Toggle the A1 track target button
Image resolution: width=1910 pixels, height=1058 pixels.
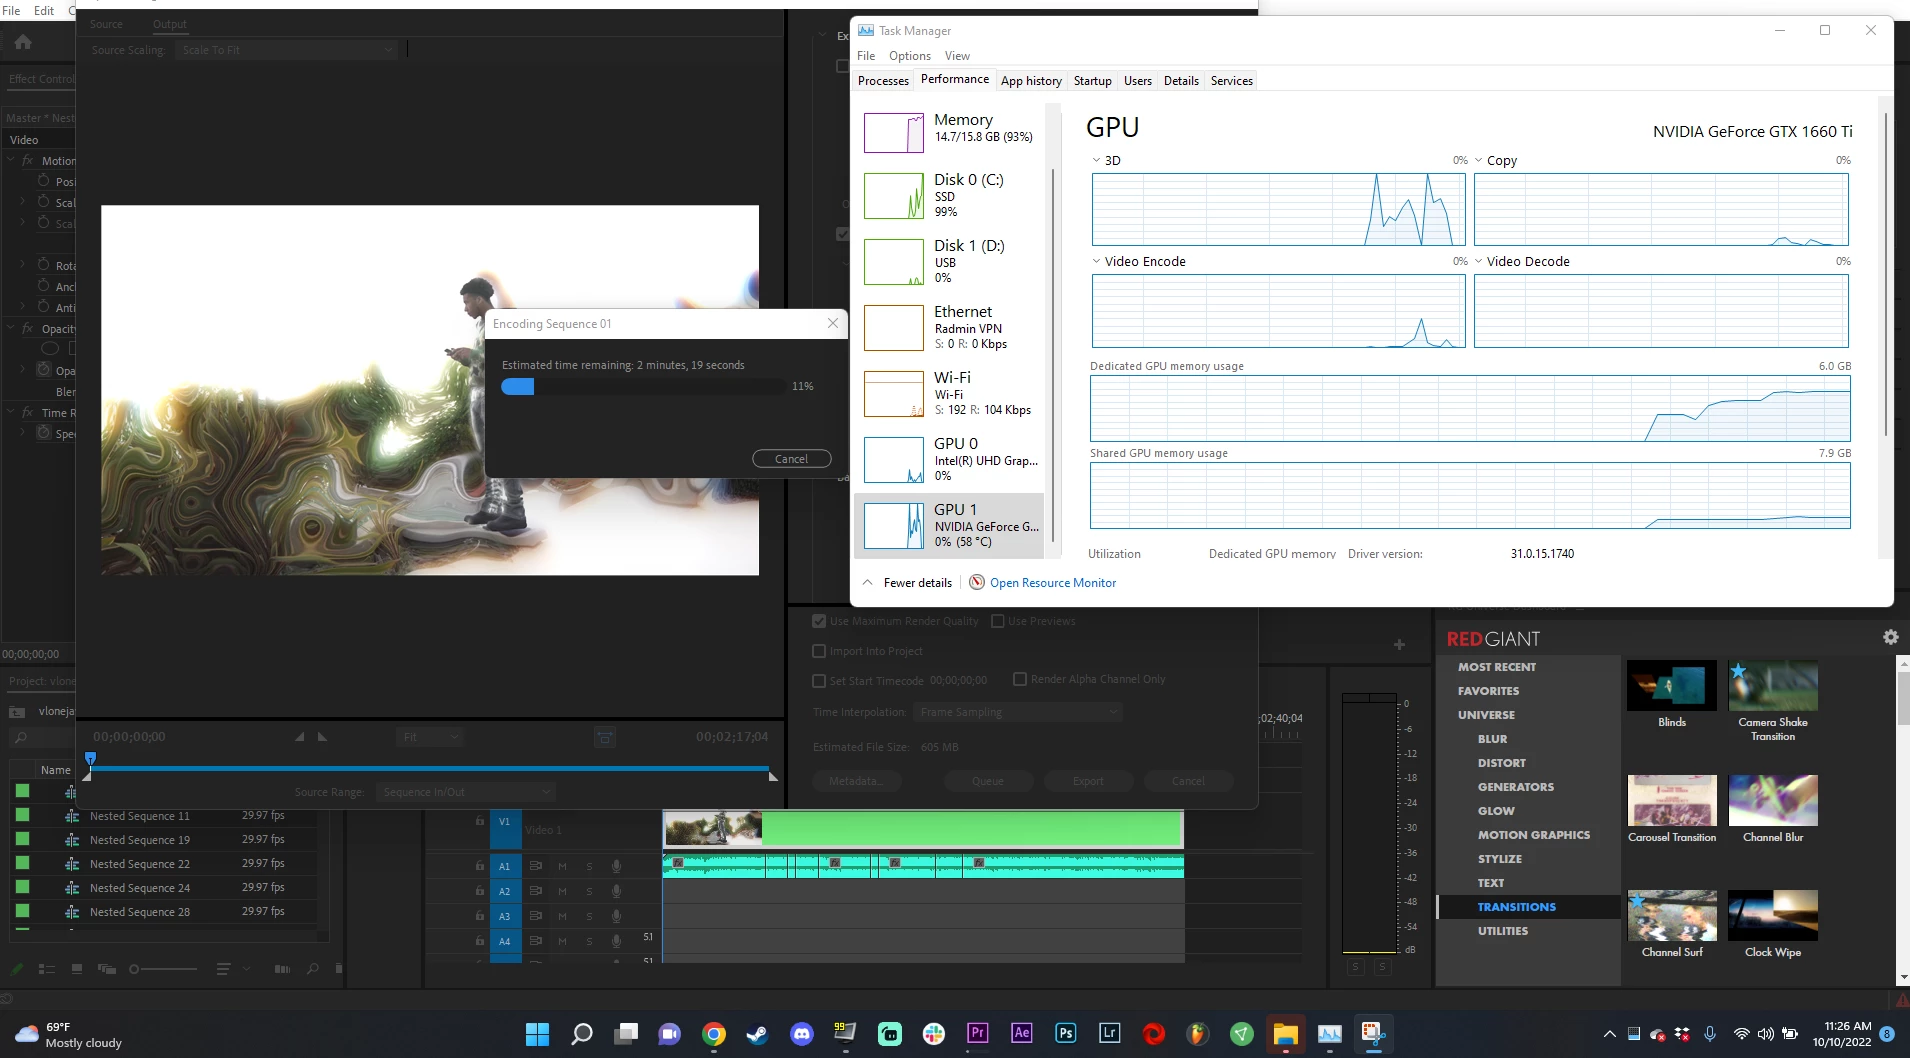pyautogui.click(x=505, y=866)
